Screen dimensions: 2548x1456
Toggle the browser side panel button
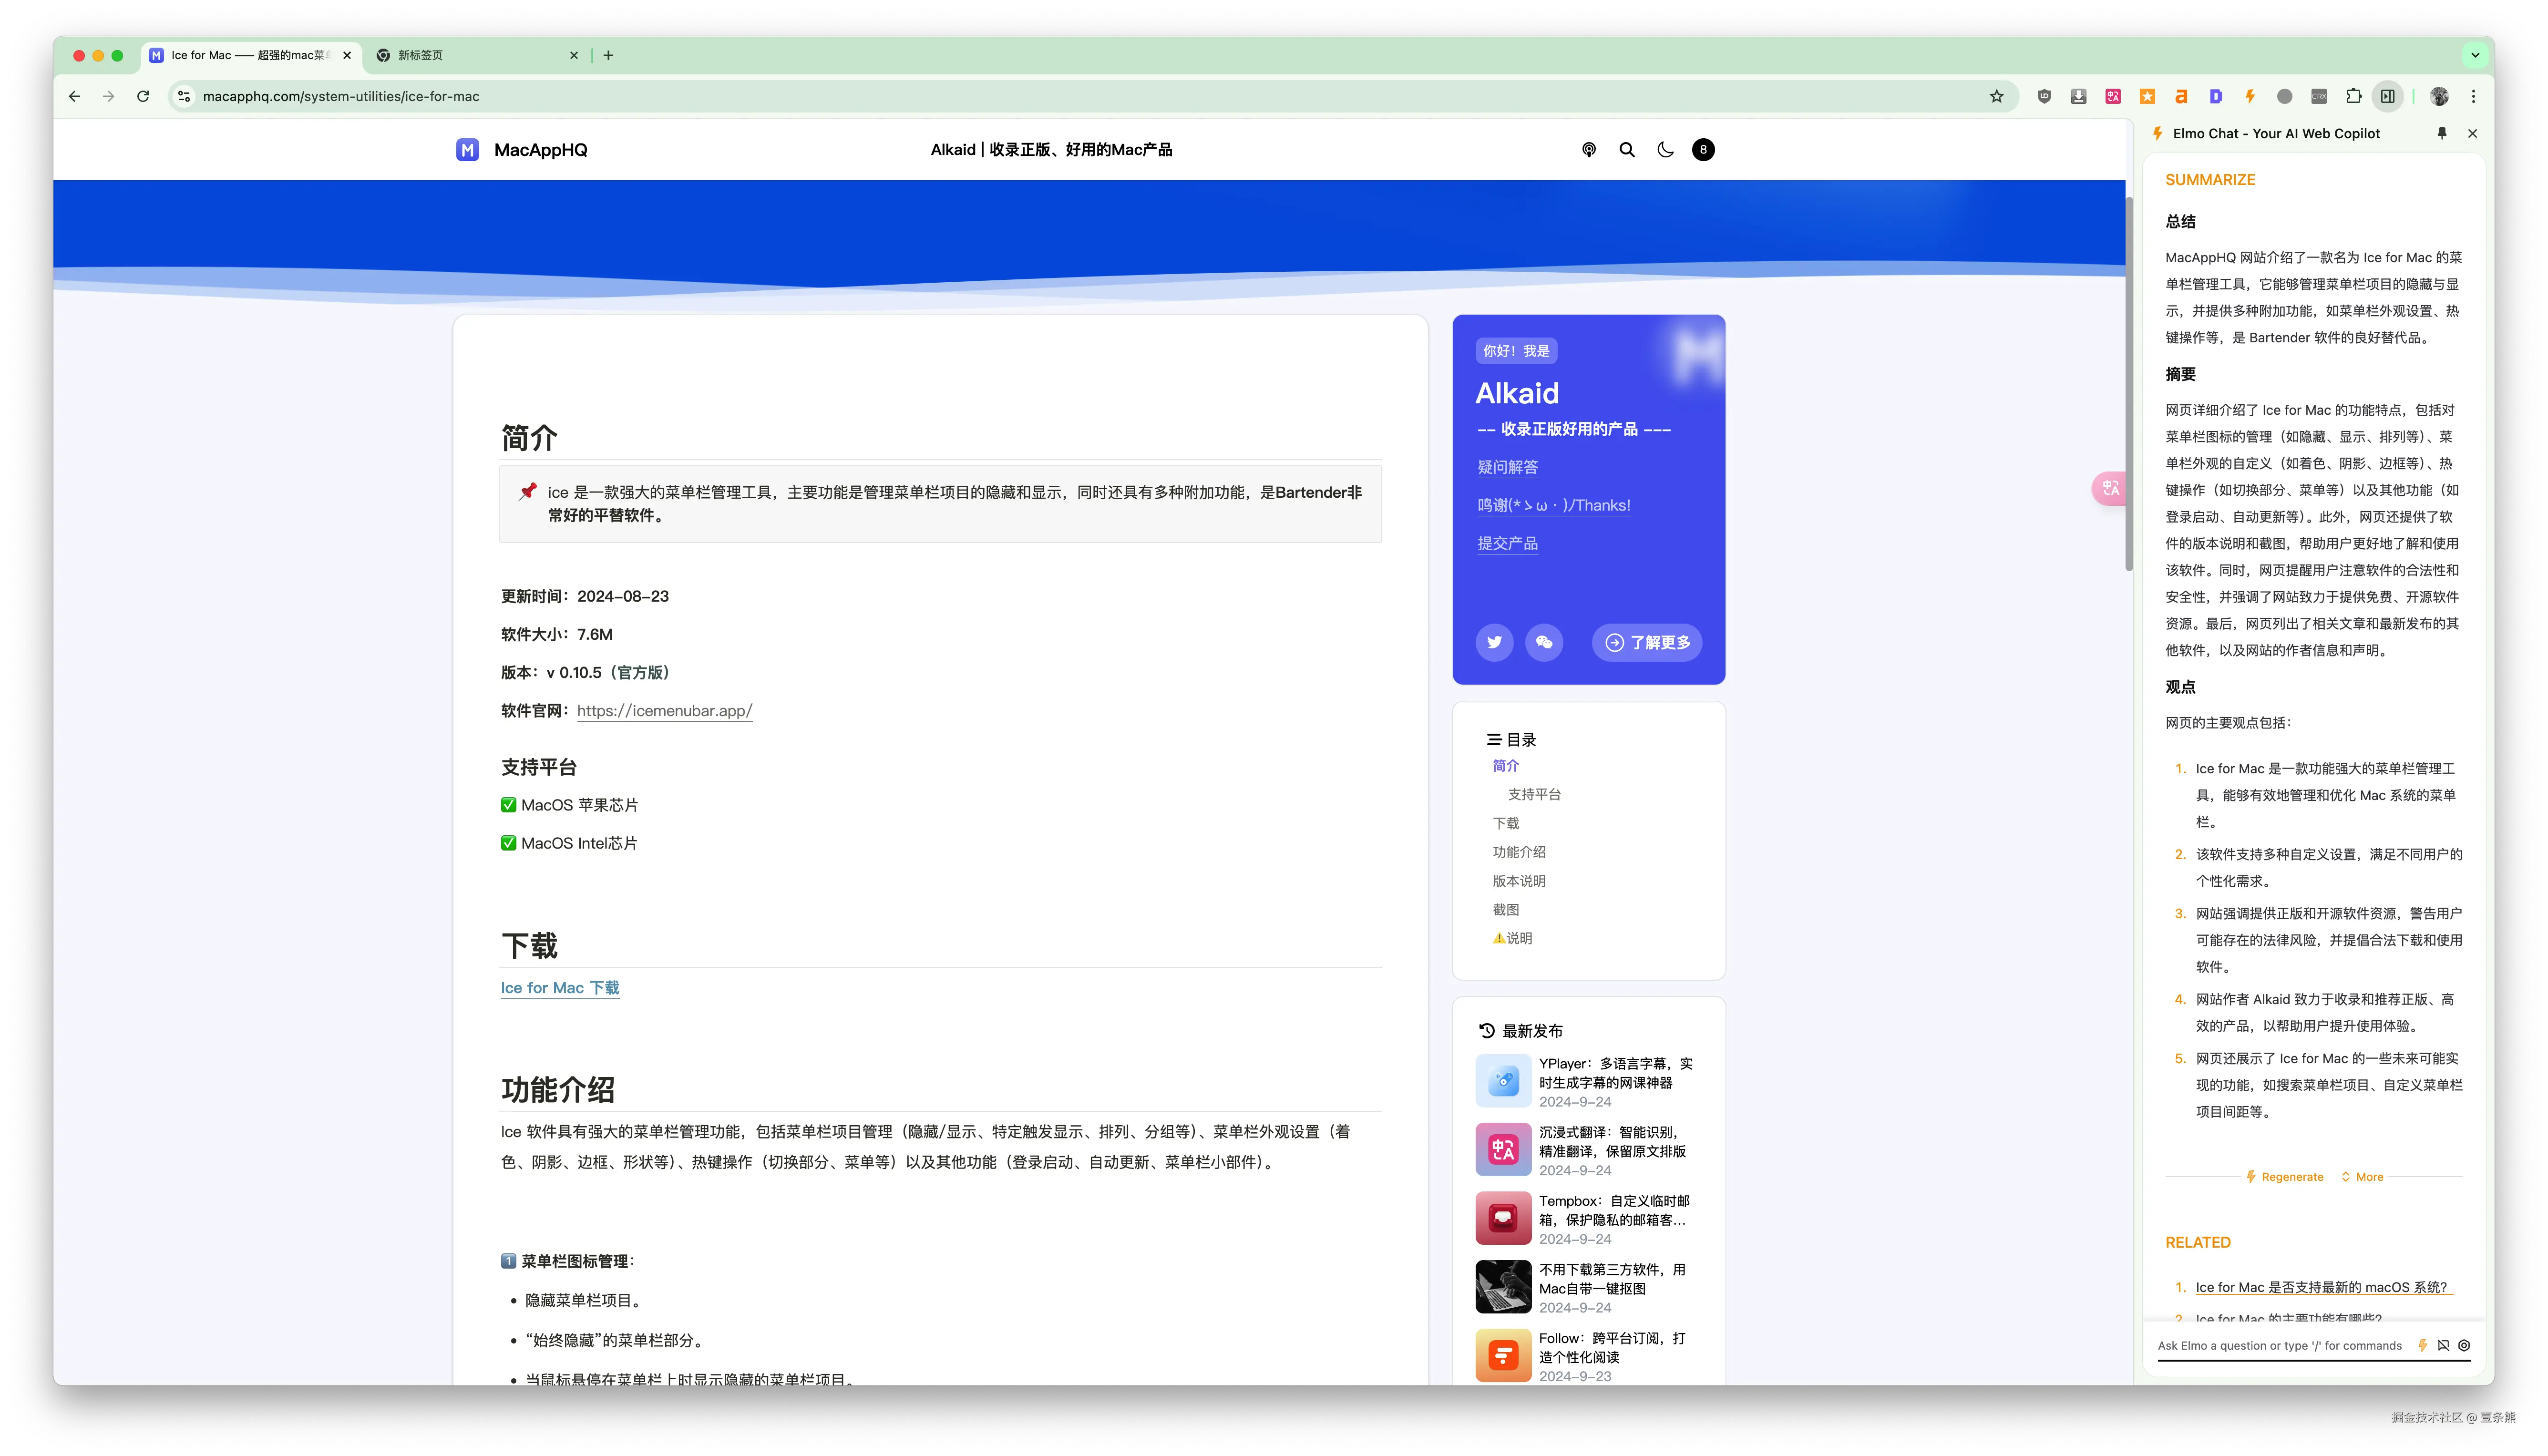pos(2388,97)
